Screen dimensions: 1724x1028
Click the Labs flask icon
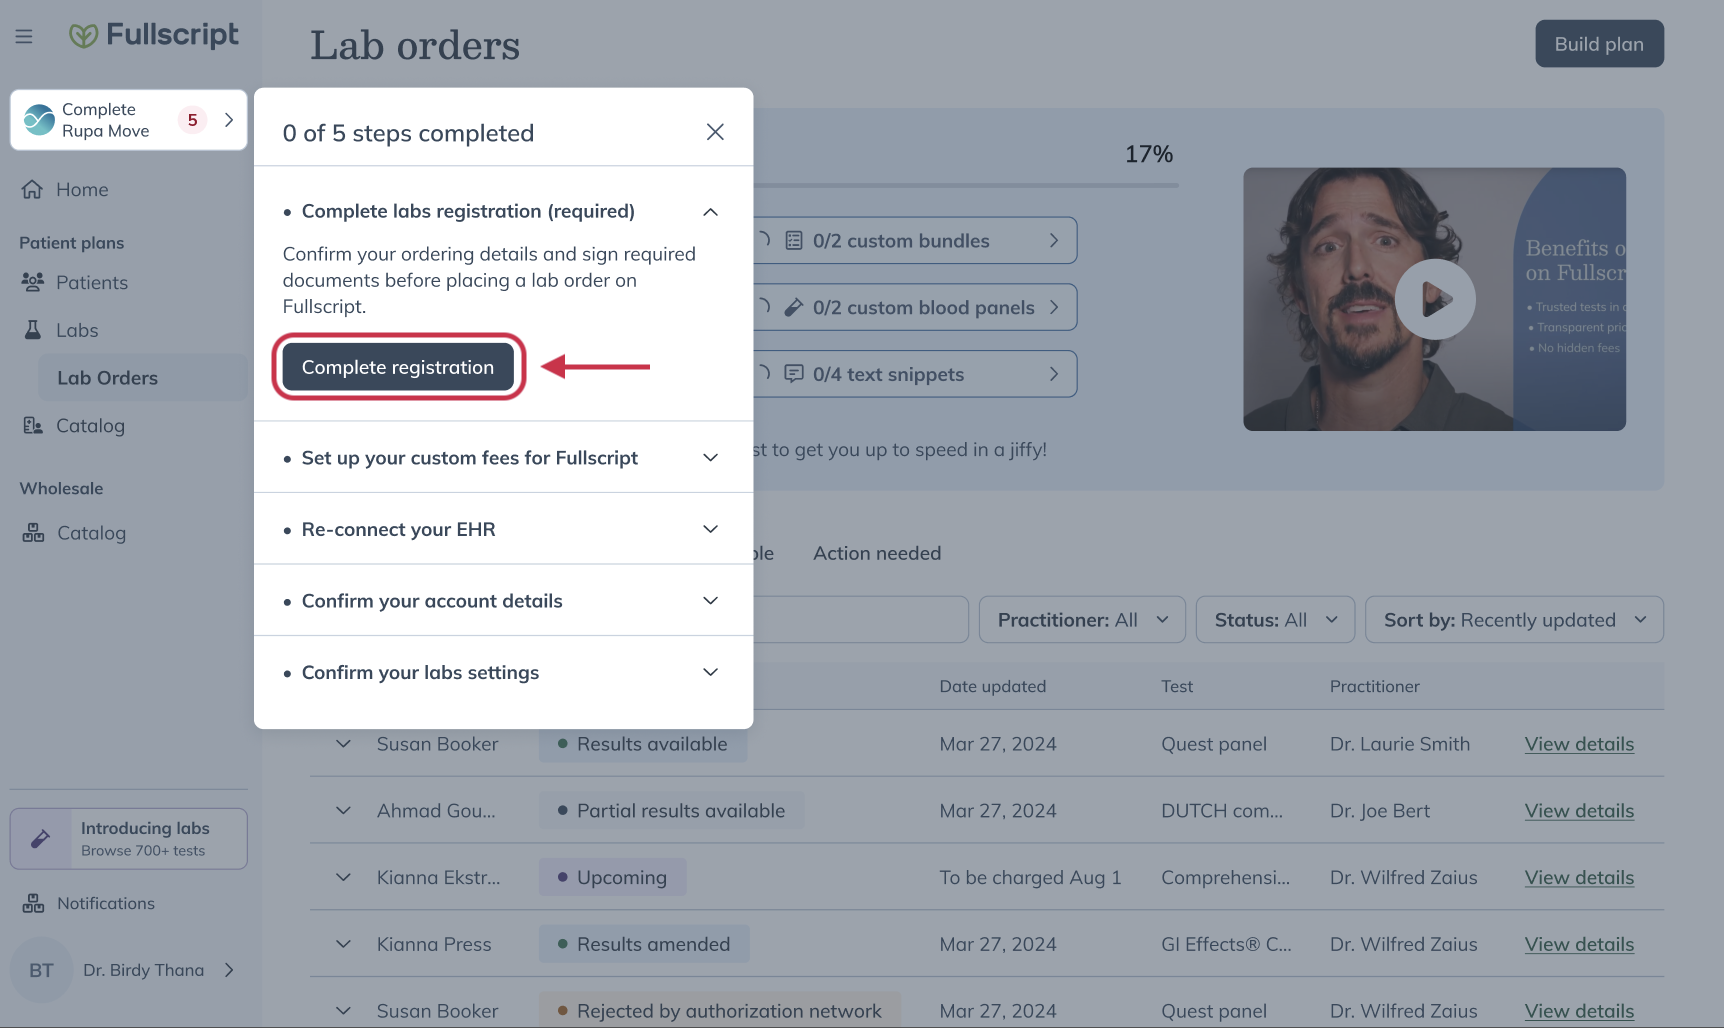click(x=33, y=330)
